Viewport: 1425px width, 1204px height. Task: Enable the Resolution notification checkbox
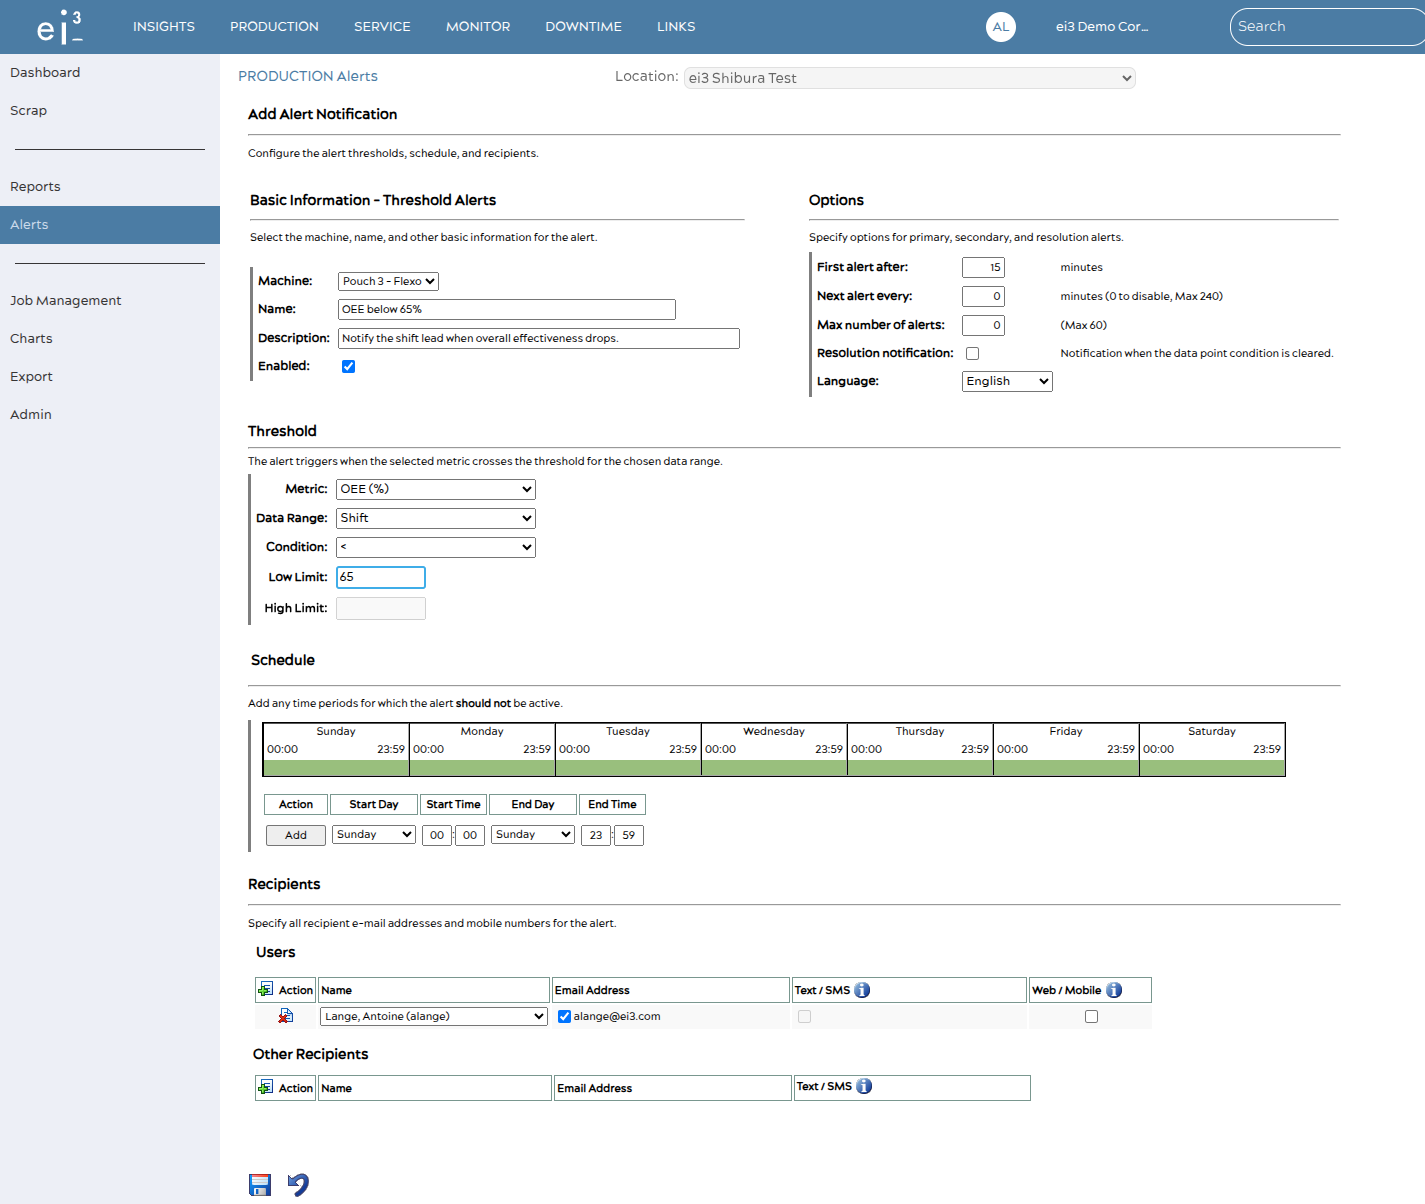pyautogui.click(x=972, y=353)
